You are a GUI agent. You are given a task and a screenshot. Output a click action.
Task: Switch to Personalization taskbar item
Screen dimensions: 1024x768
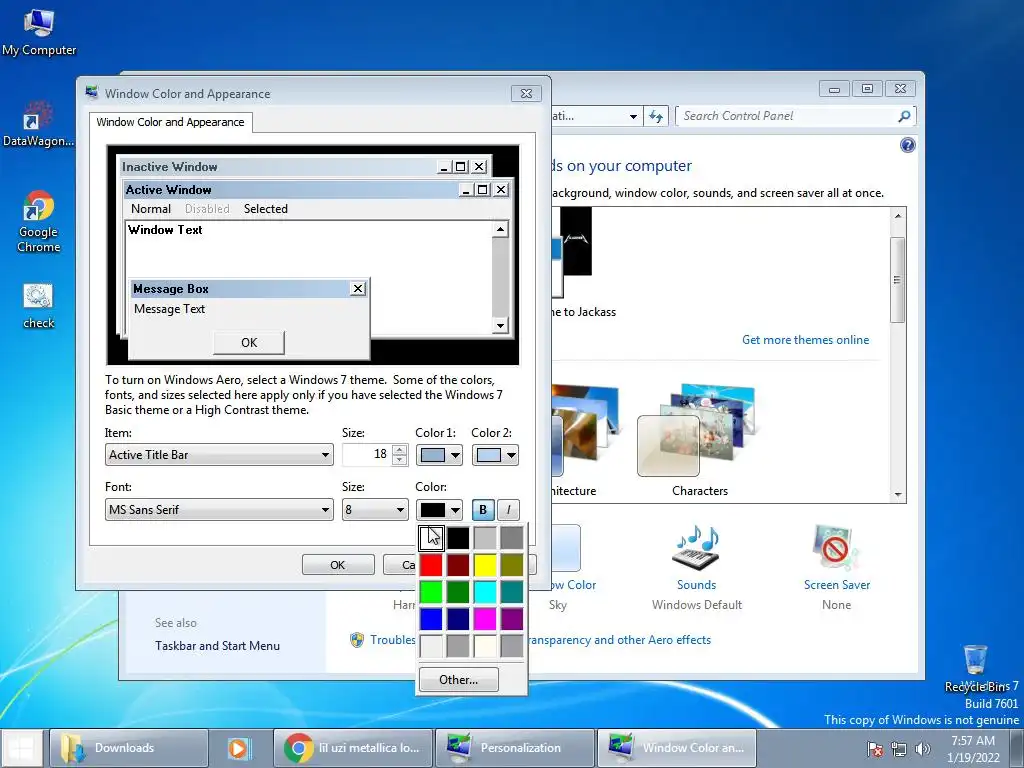pos(515,748)
